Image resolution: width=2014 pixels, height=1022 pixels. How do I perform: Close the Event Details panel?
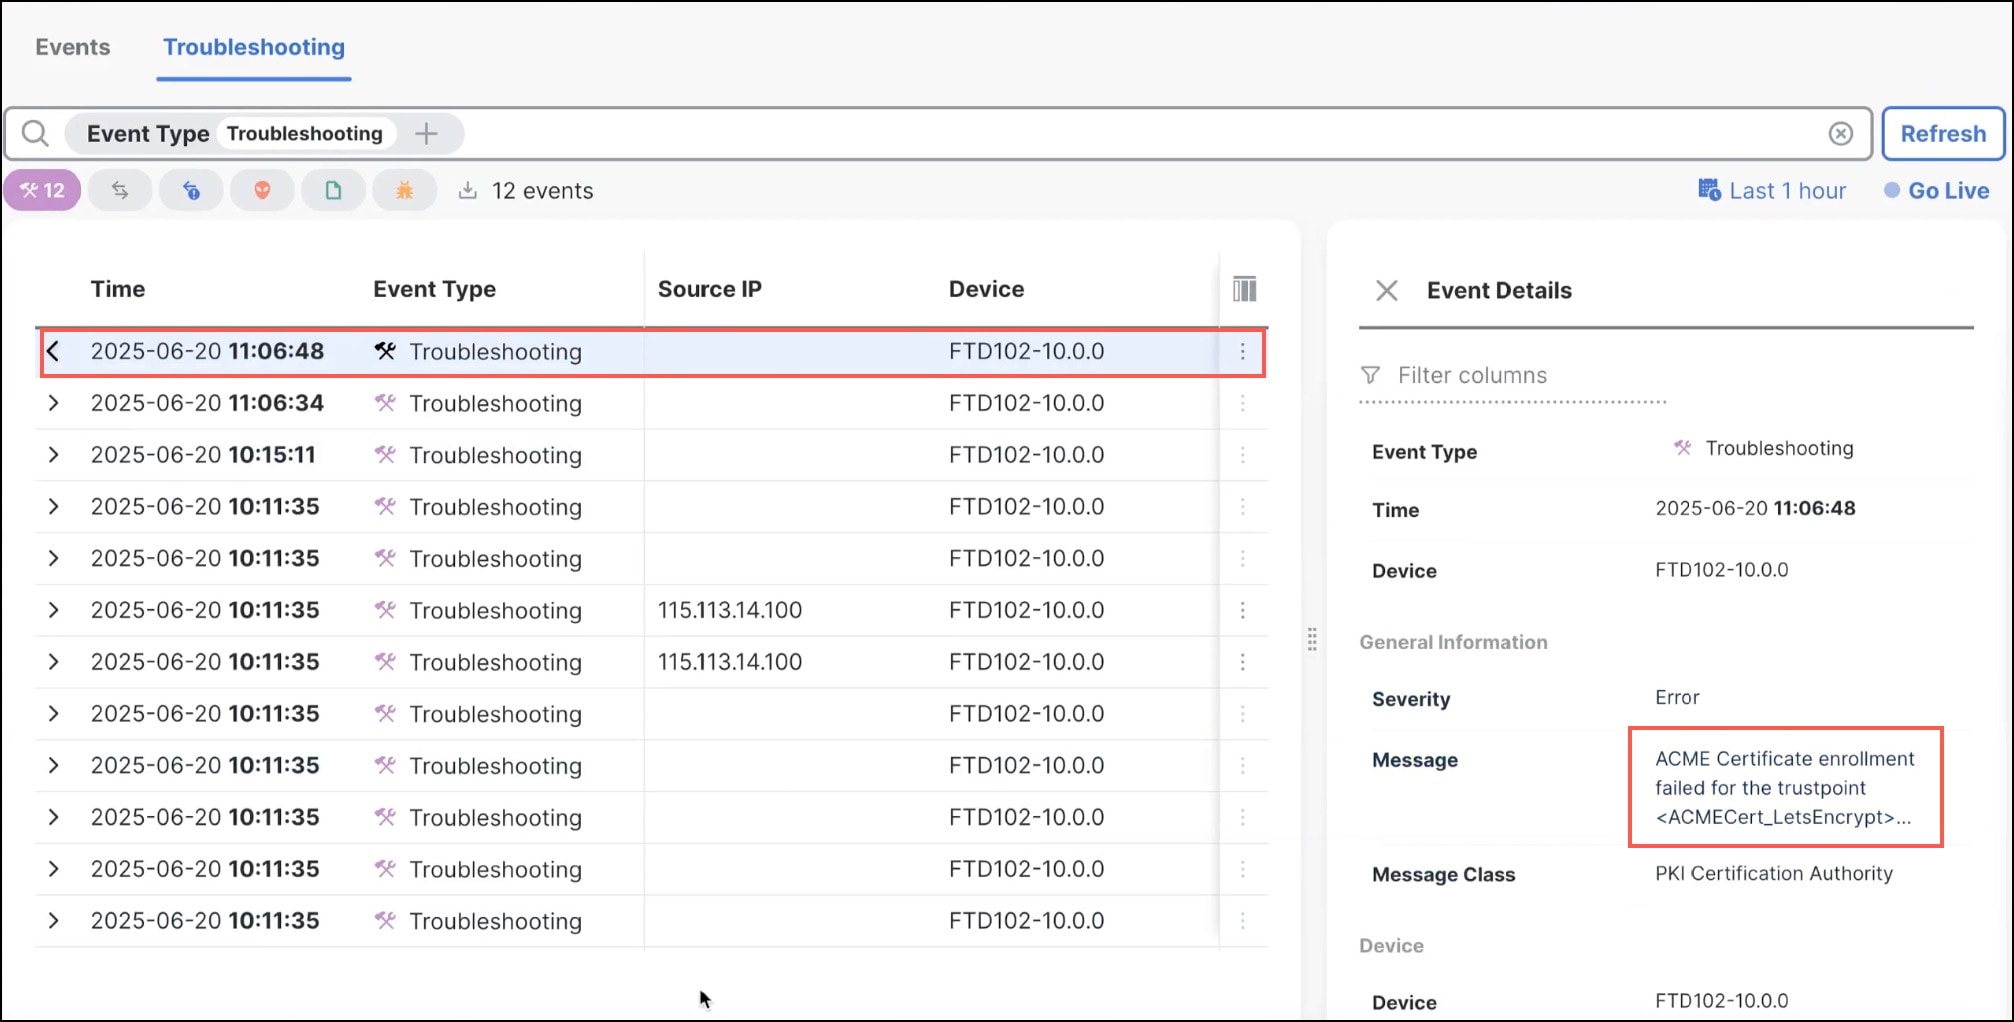tap(1386, 290)
